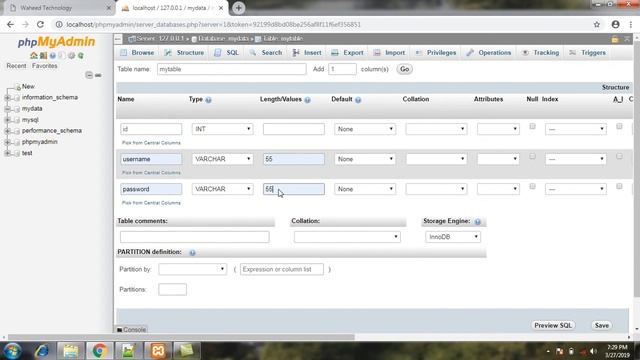Click the horizontal scrollbar at page bottom
Screen dimensions: 640x360
pyautogui.click(x=181, y=337)
